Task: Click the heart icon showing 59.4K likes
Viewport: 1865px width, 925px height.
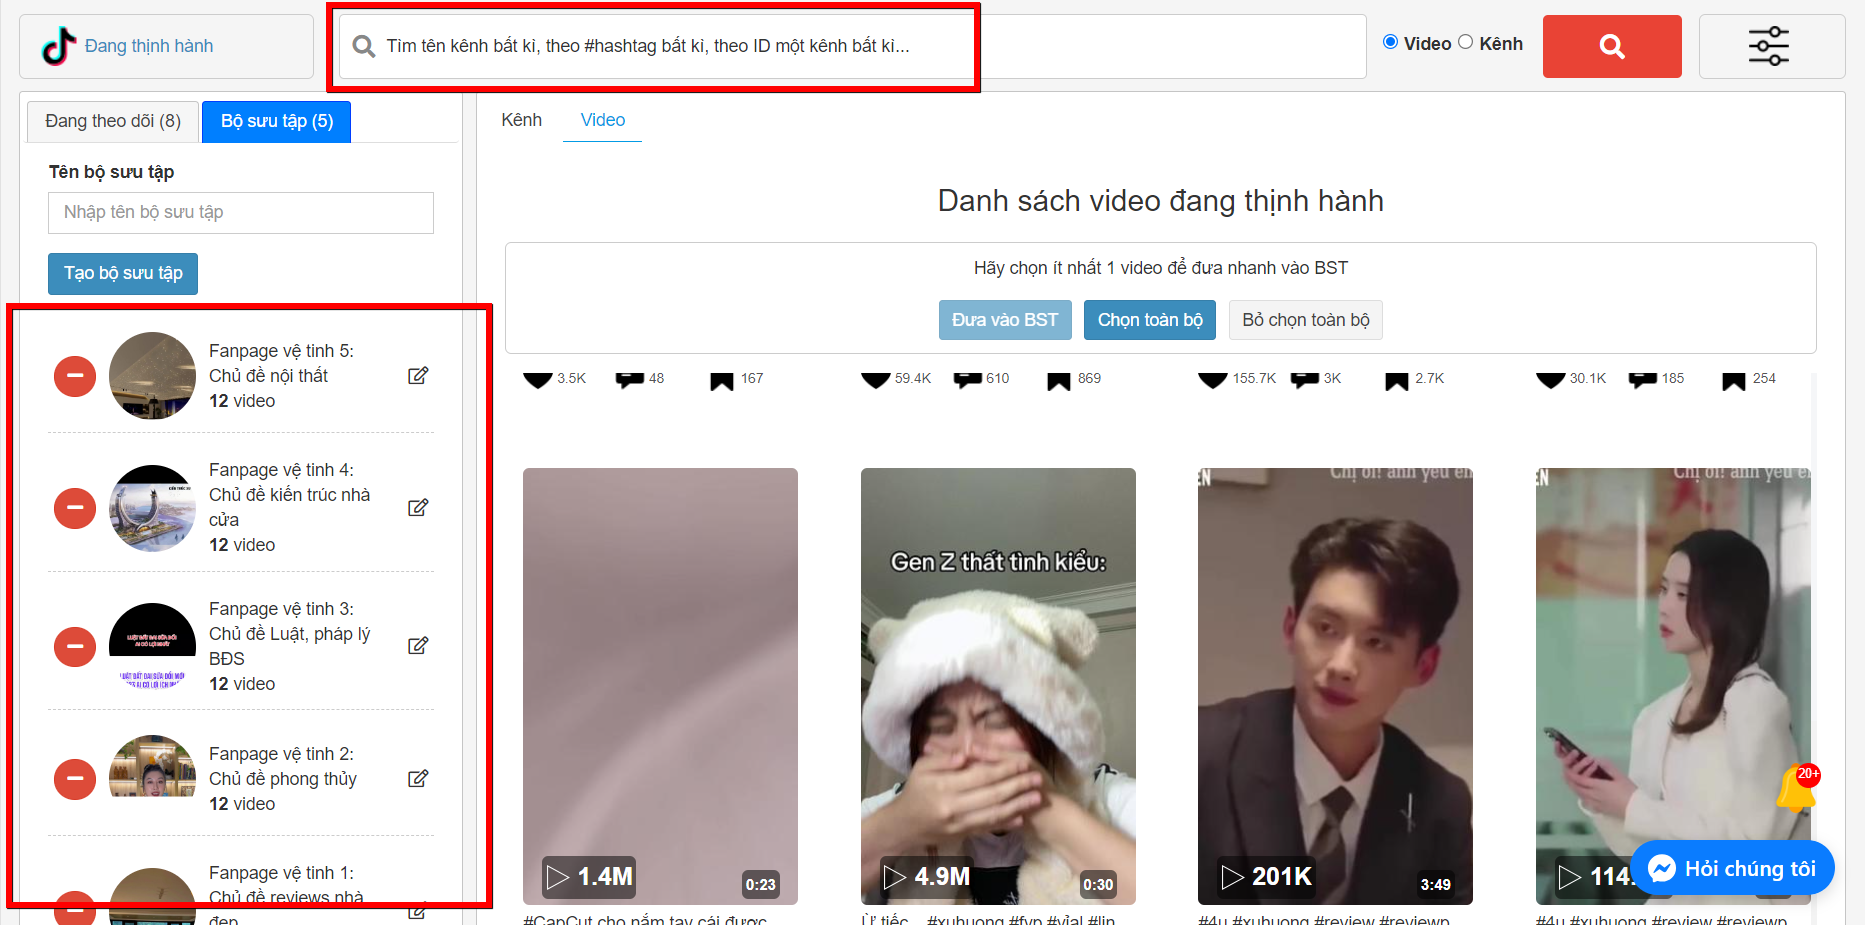Action: 876,380
